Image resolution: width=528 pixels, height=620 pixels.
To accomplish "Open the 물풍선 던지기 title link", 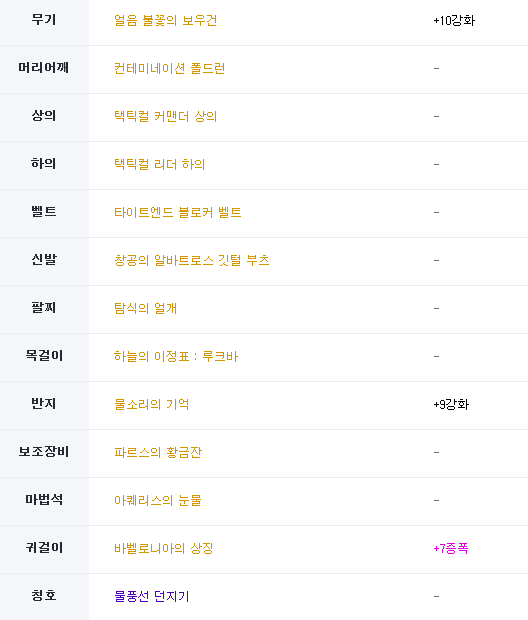I will (x=152, y=596).
